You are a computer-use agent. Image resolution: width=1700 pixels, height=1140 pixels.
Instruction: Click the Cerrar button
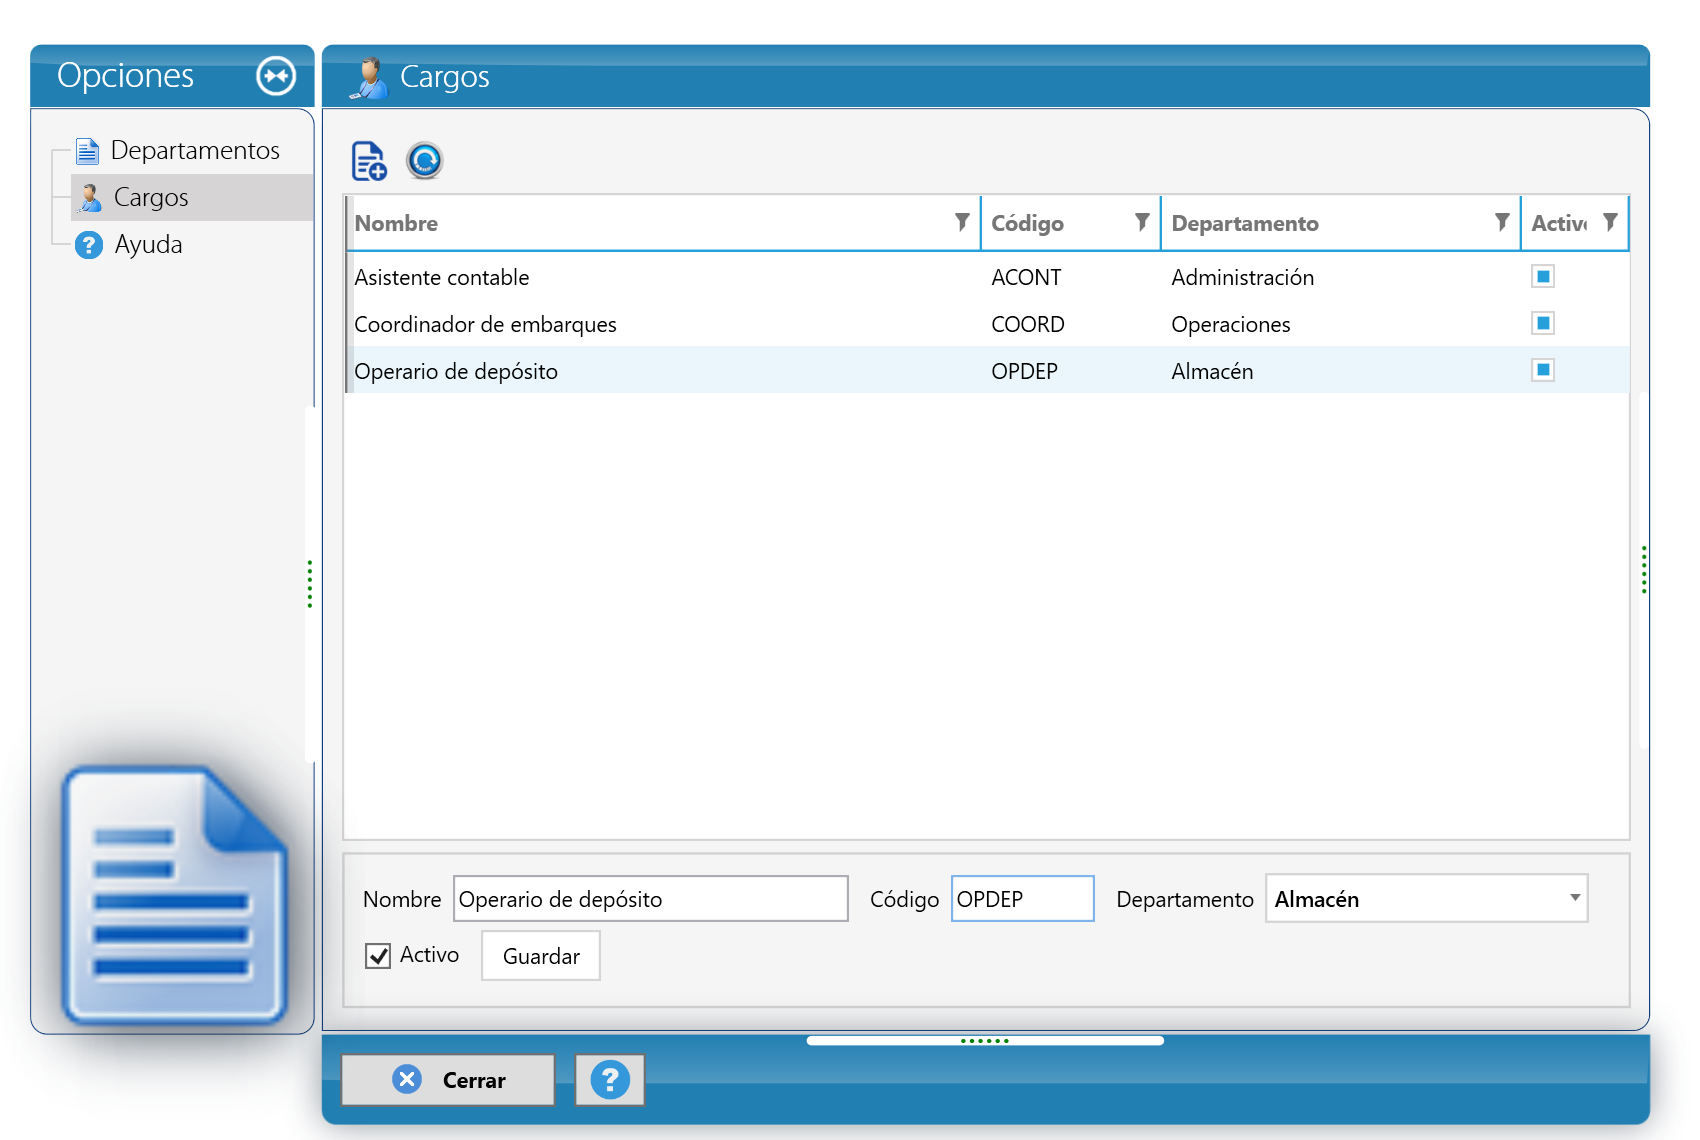(448, 1080)
